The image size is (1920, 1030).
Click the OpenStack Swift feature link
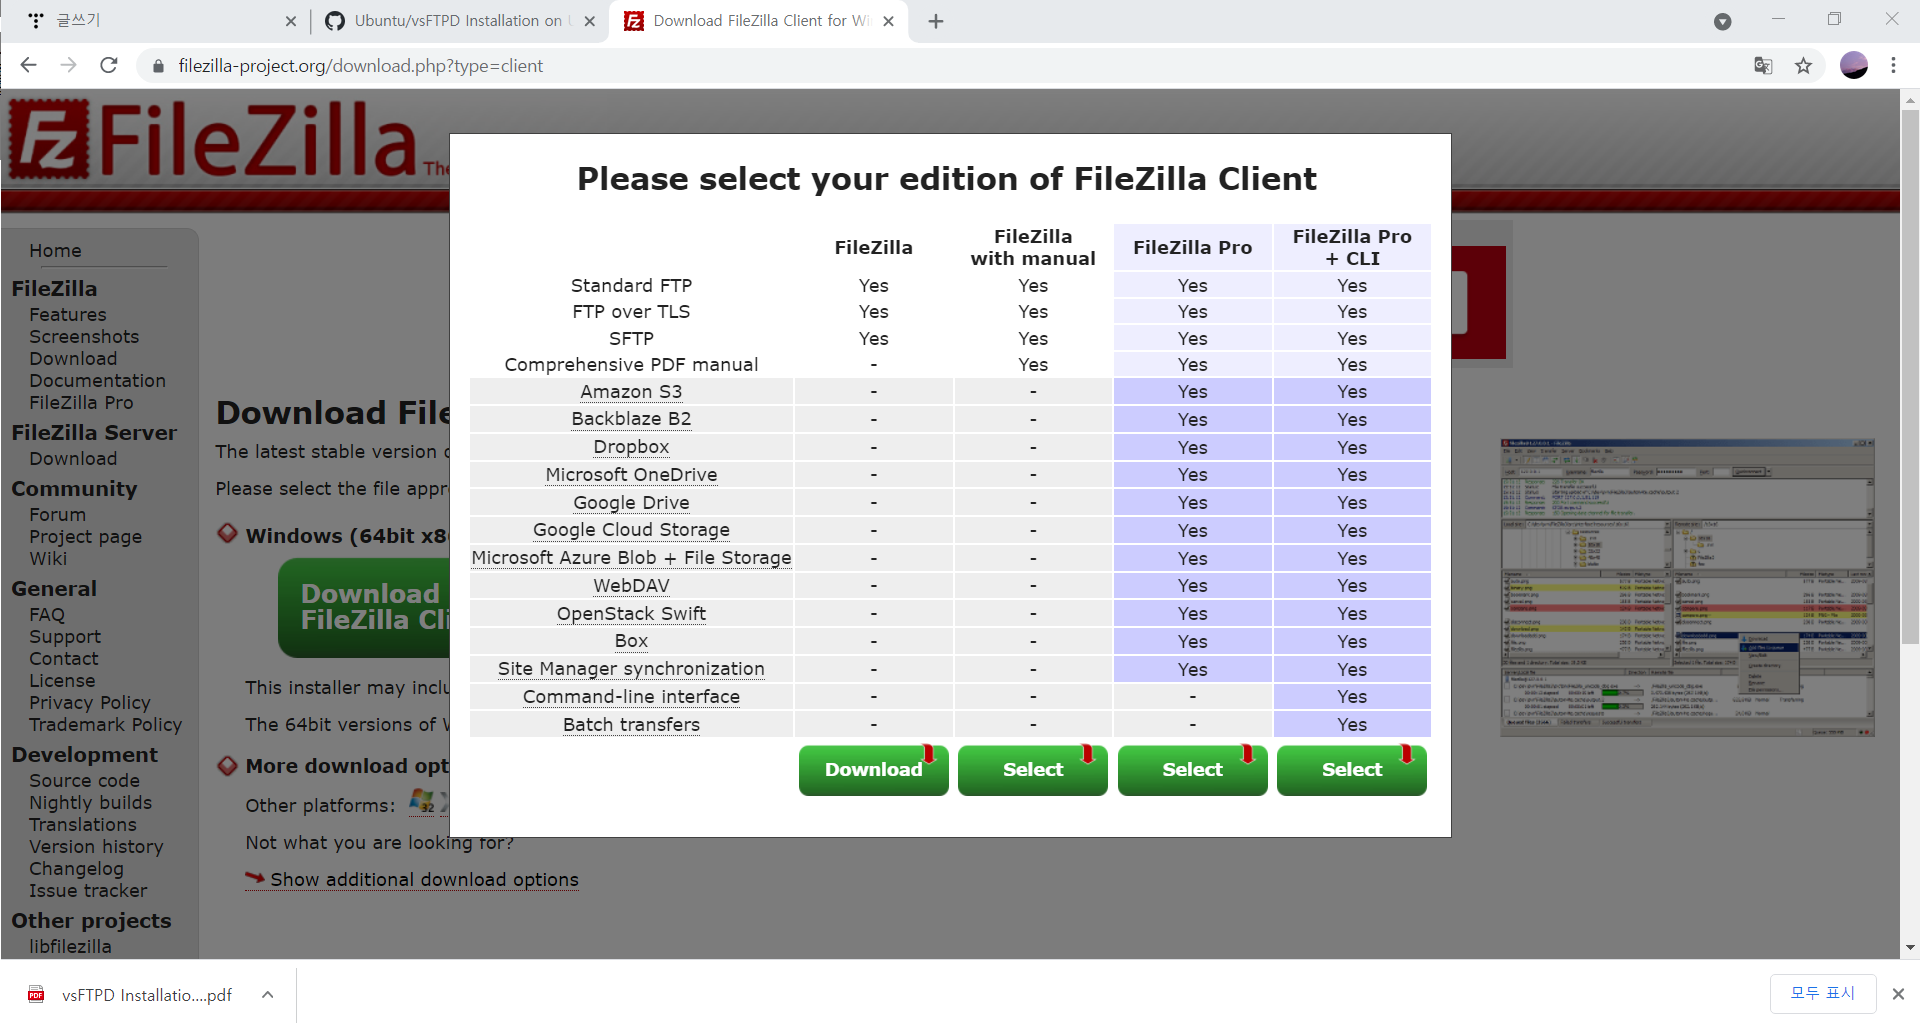pyautogui.click(x=631, y=614)
